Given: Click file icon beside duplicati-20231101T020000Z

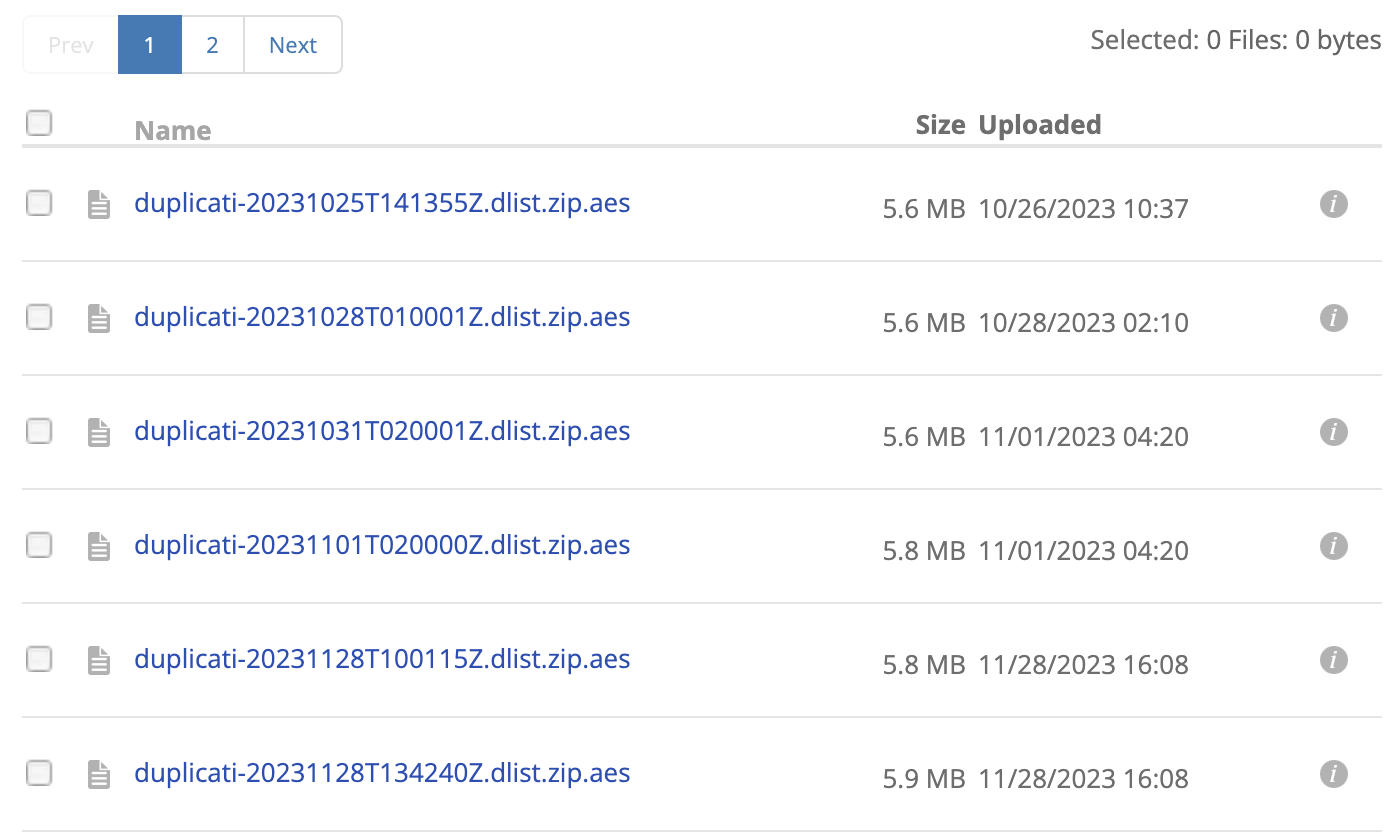Looking at the screenshot, I should [x=99, y=547].
